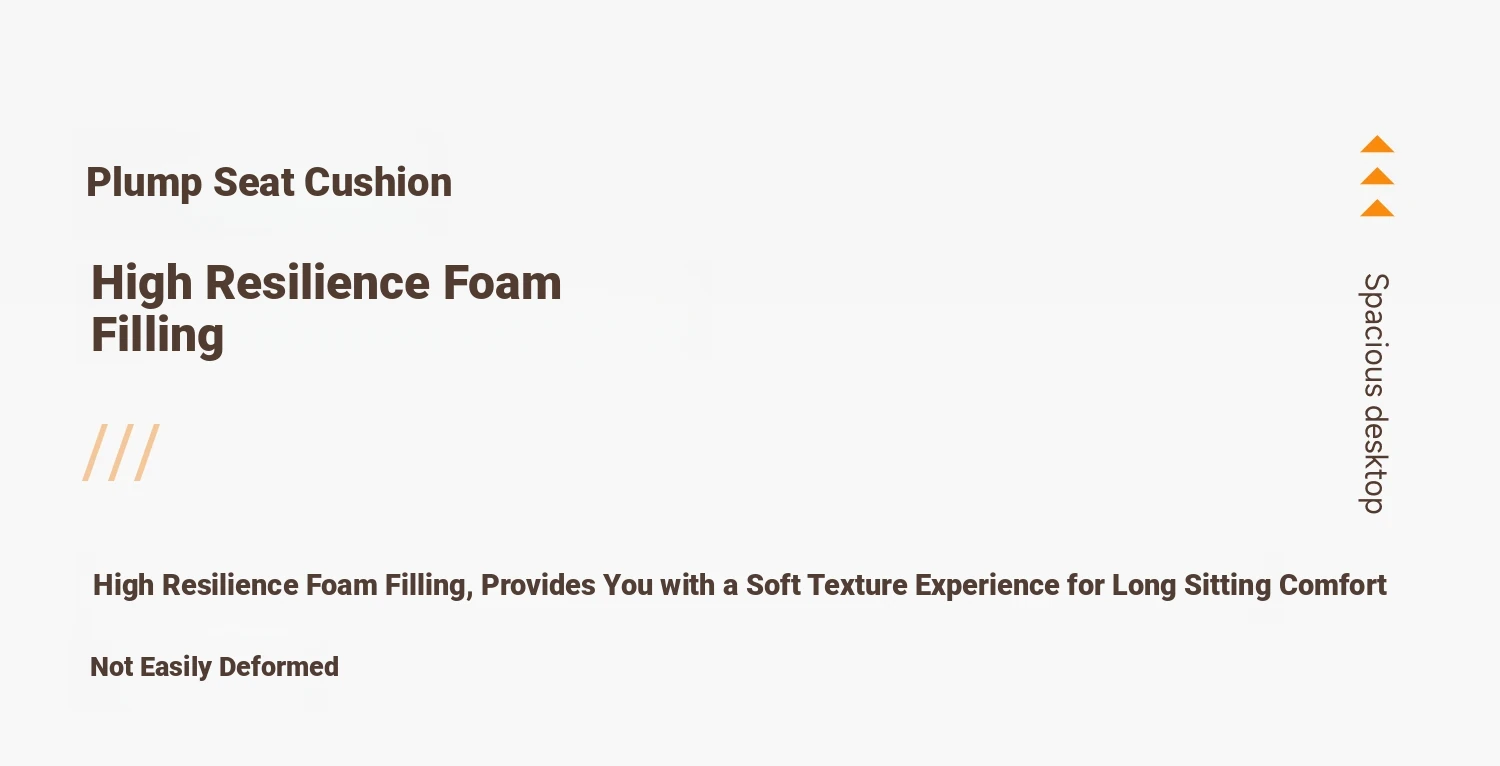Click the word "Spacious" in the vertical label
1500x766 pixels.
(1376, 334)
